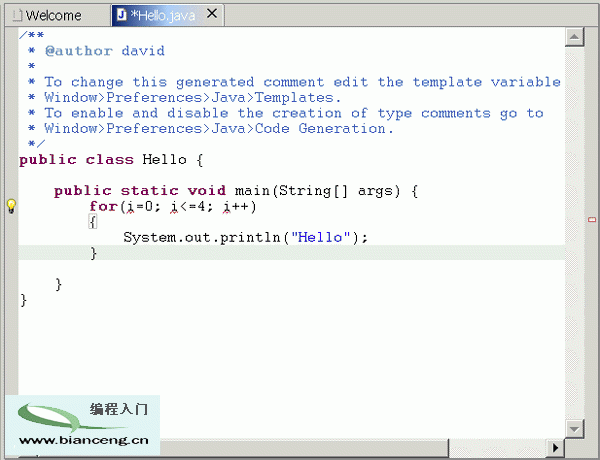600x460 pixels.
Task: Click the underlined 'i<=4' condition
Action: [x=188, y=207]
